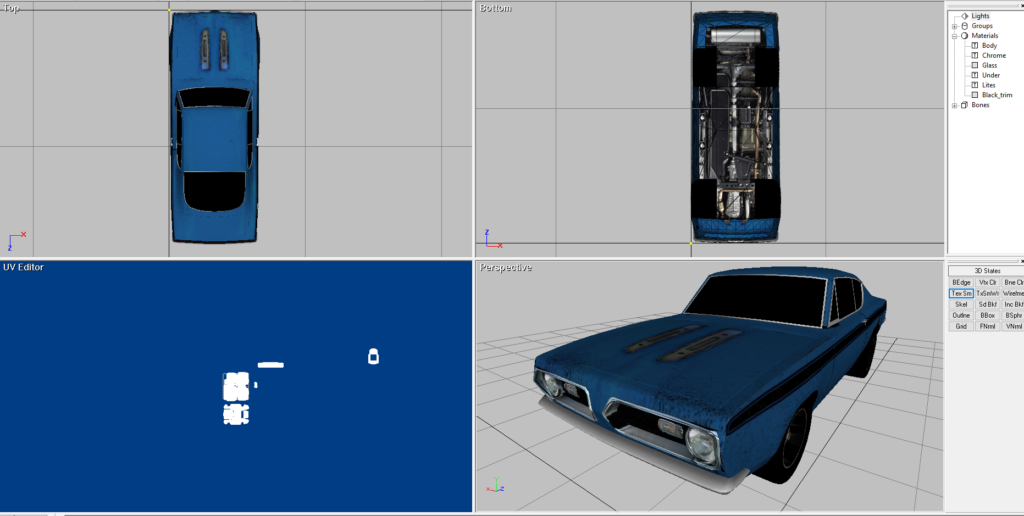The image size is (1024, 516).
Task: Click the Body material texture icon
Action: [974, 46]
